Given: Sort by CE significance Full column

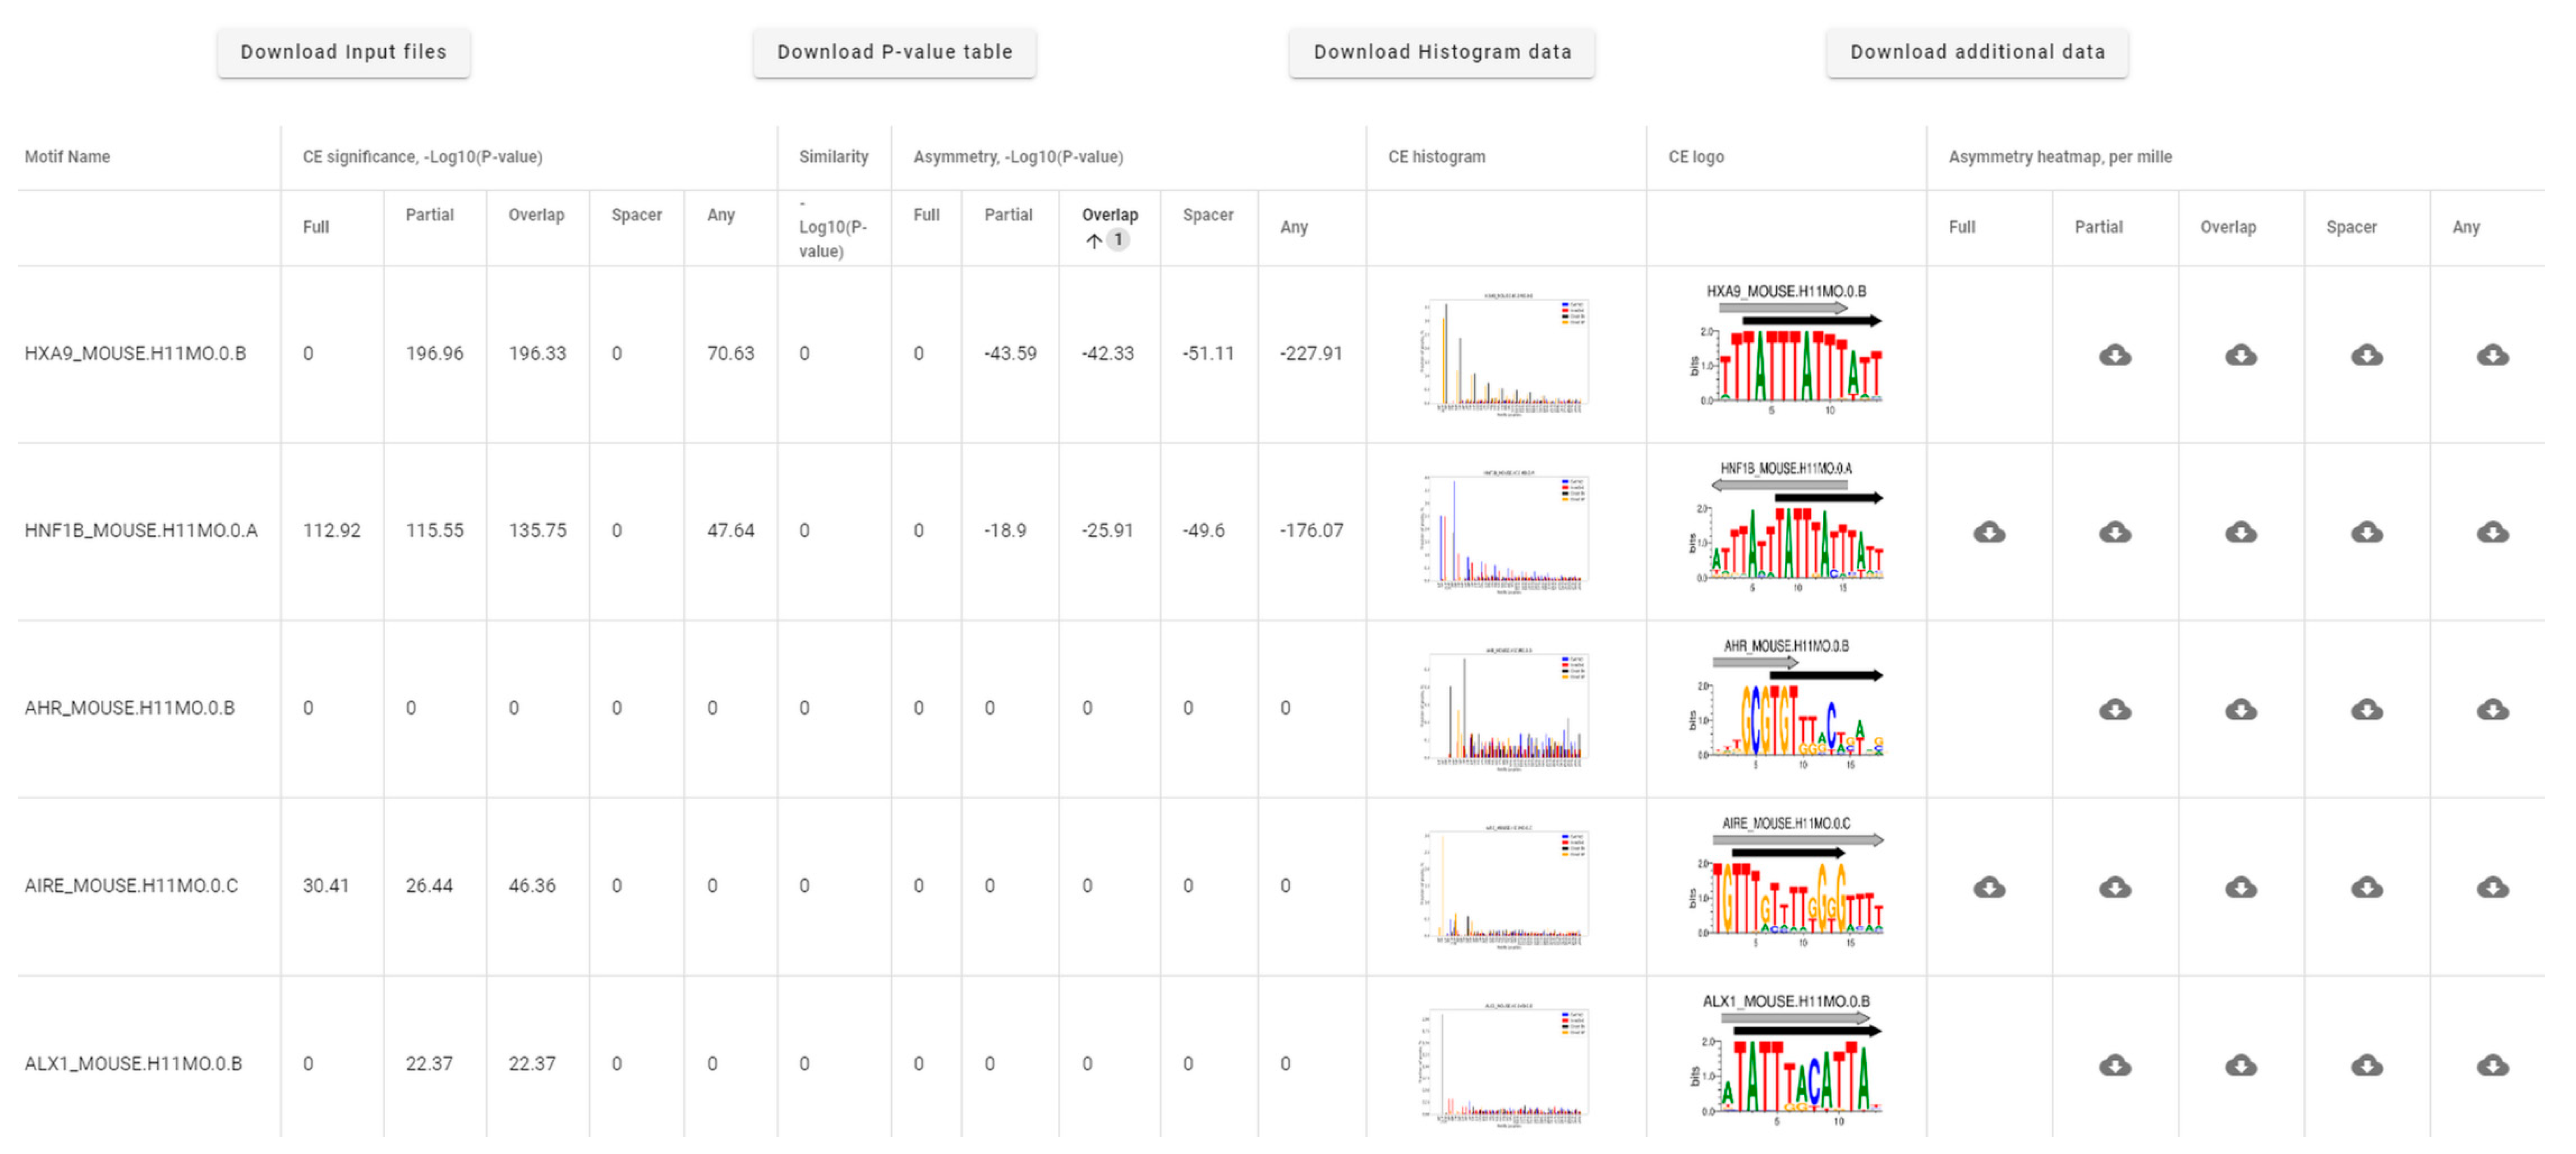Looking at the screenshot, I should 316,227.
